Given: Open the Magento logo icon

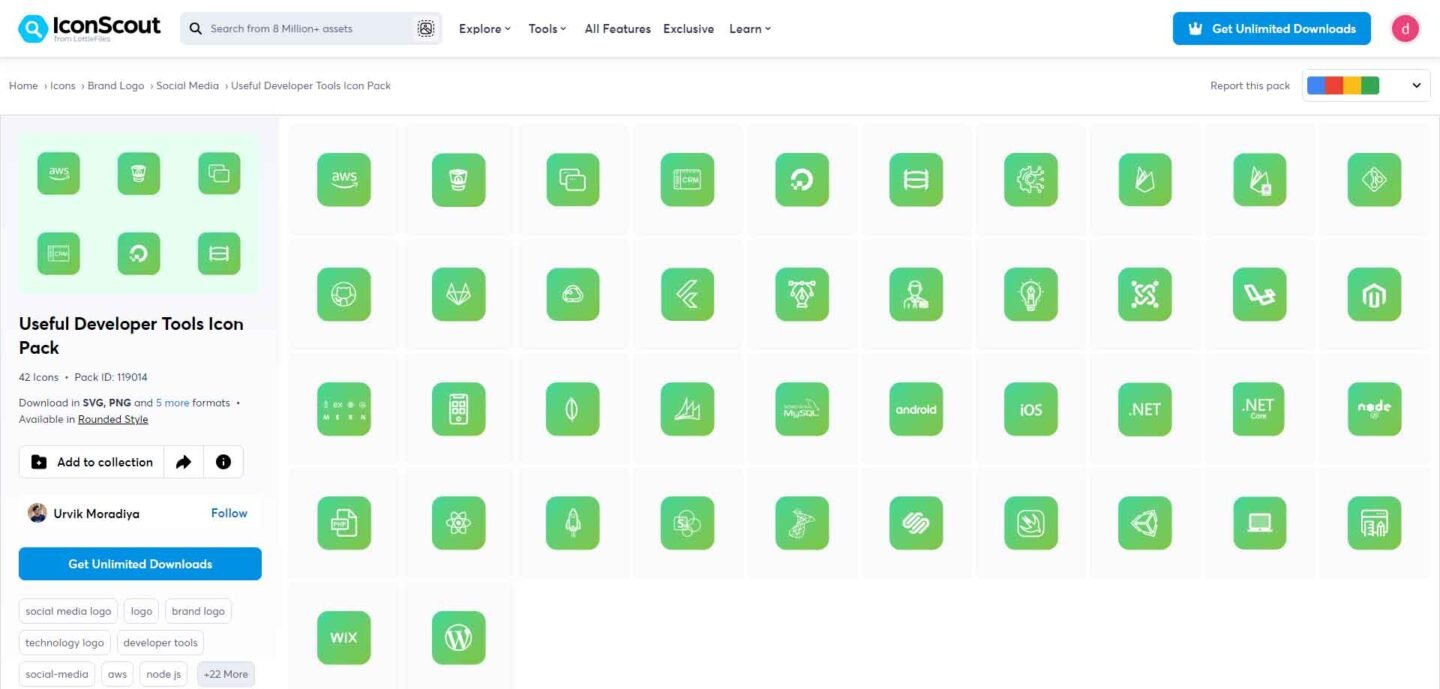Looking at the screenshot, I should tap(1374, 294).
